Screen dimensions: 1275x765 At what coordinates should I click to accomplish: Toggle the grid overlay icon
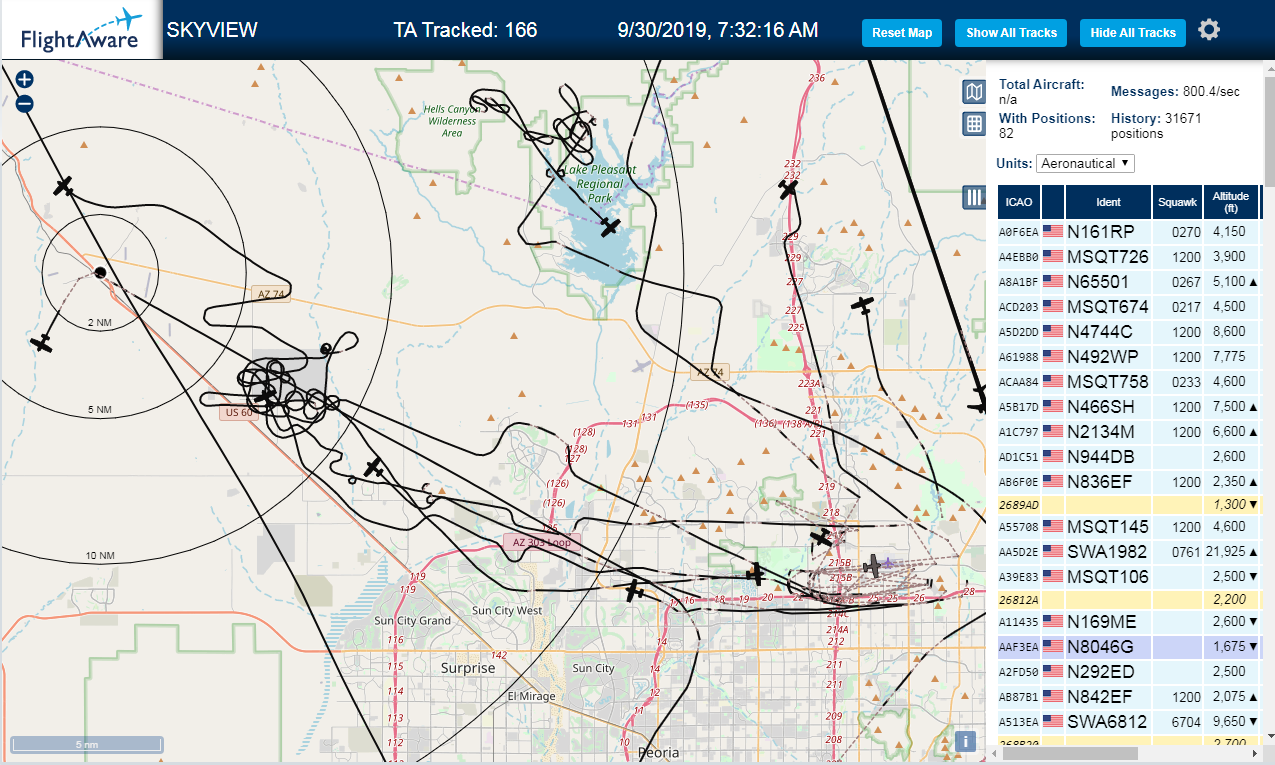click(974, 124)
